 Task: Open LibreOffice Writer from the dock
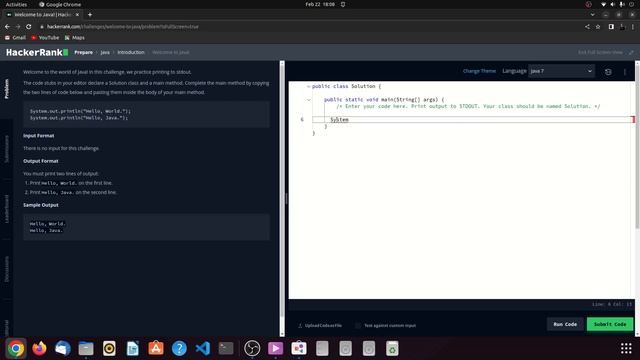point(132,348)
